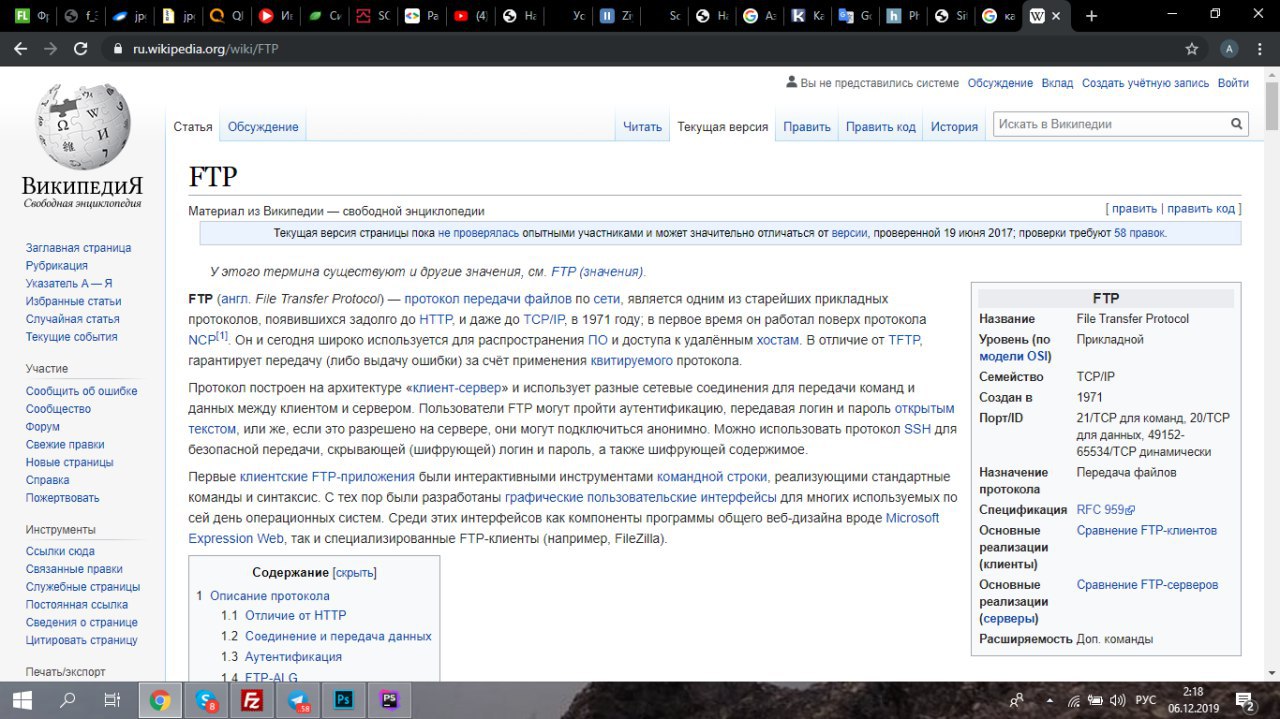Open Task View on the taskbar
Screen dimensions: 1280x719
[x=113, y=700]
